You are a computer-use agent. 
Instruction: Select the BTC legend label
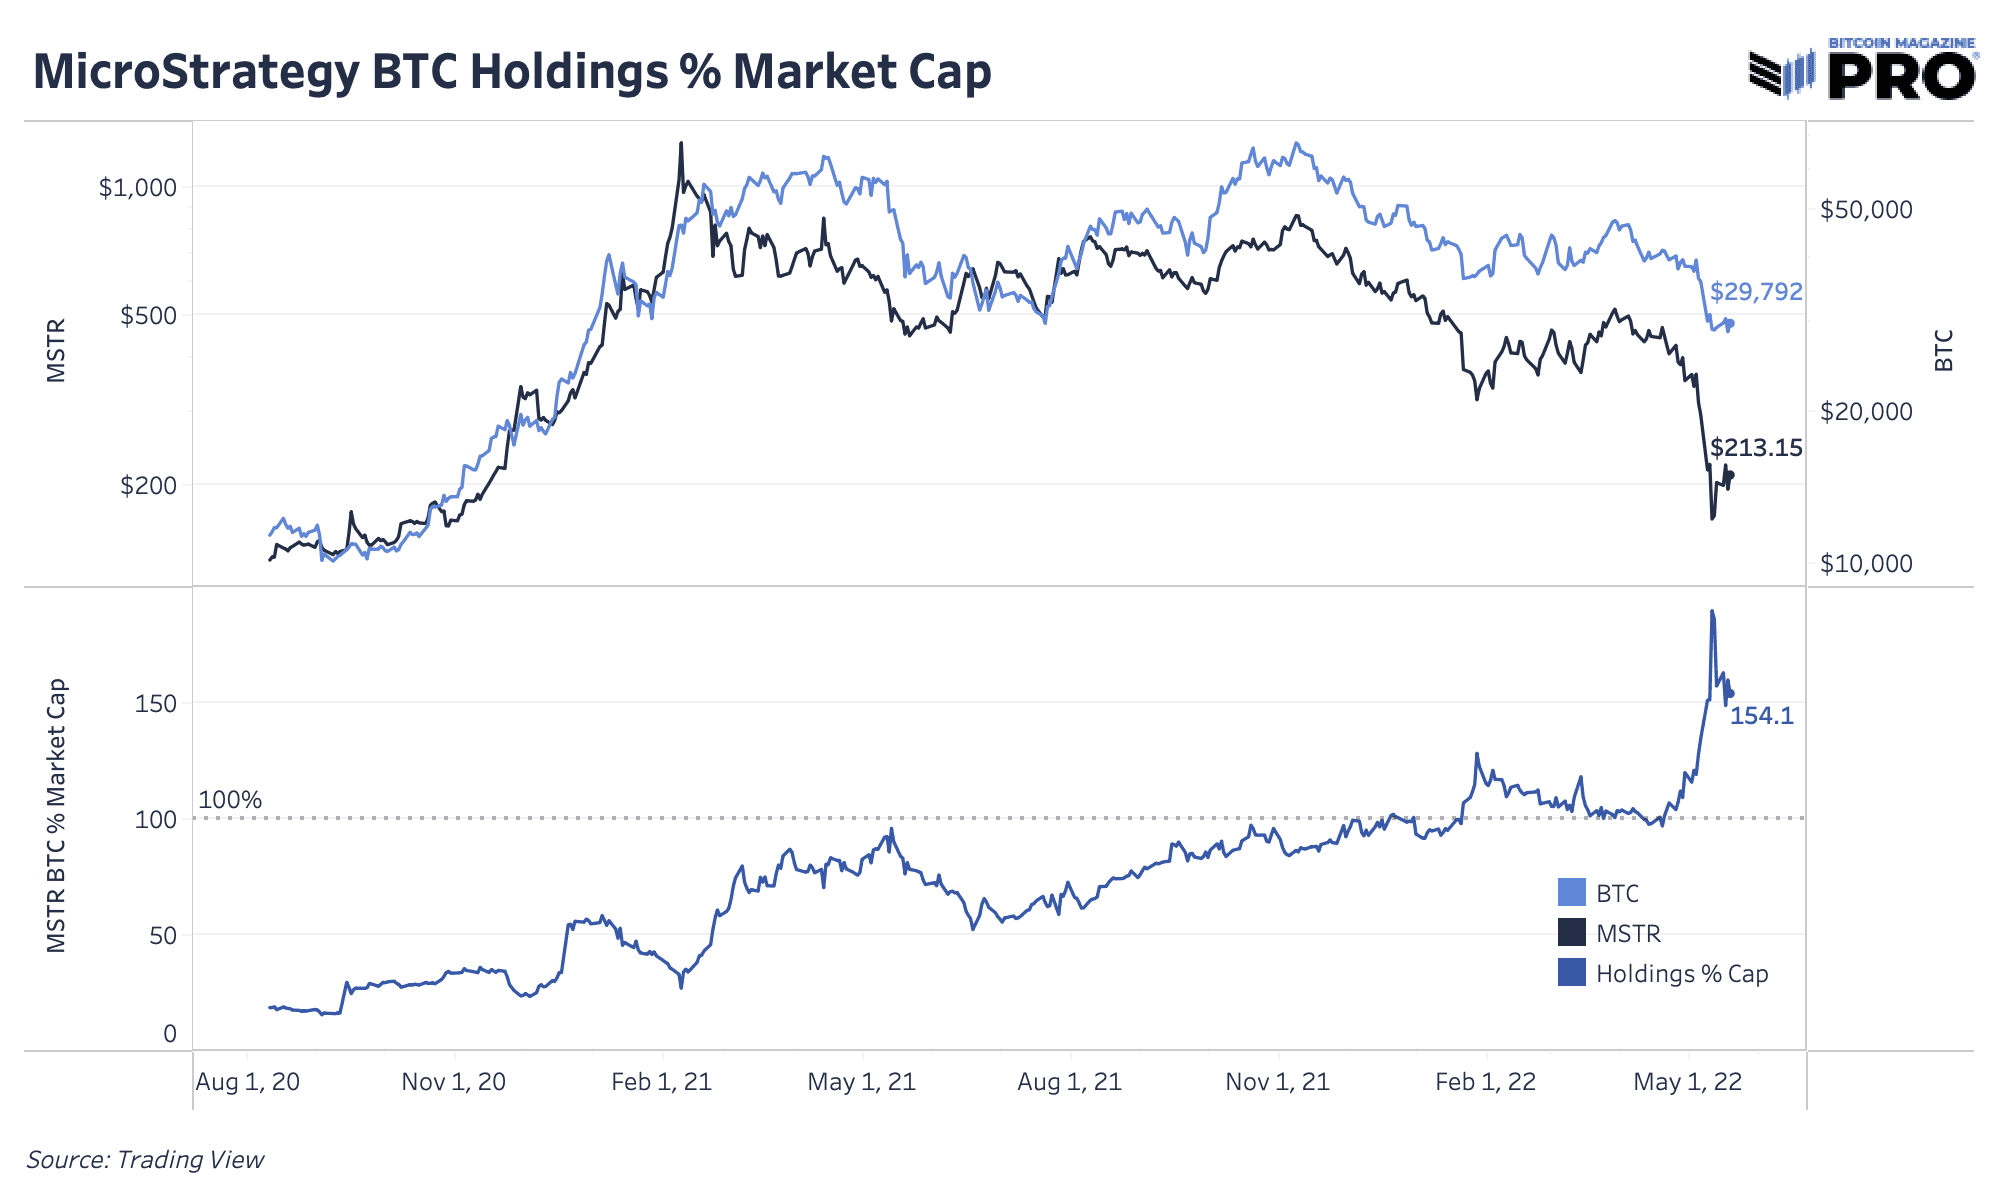point(1617,894)
